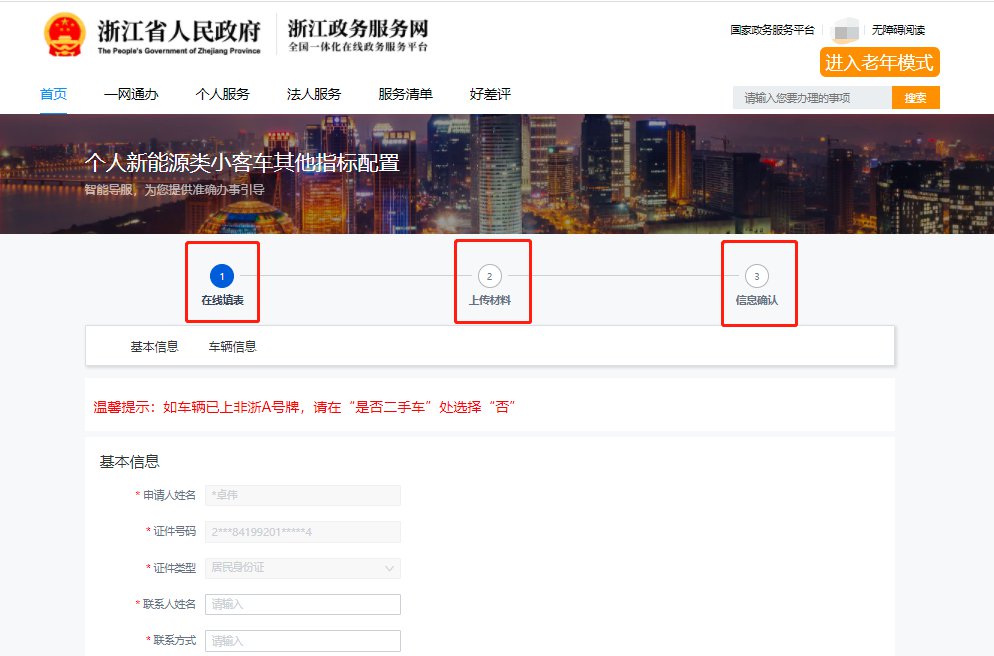Image resolution: width=994 pixels, height=656 pixels.
Task: Go to the 首页 navigation tab
Action: [x=53, y=95]
